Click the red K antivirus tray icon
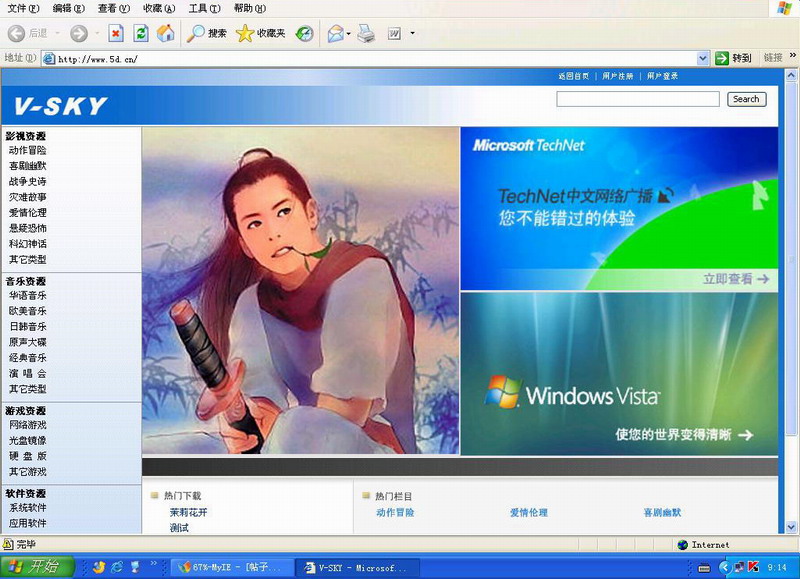Viewport: 800px width, 579px height. click(x=754, y=567)
